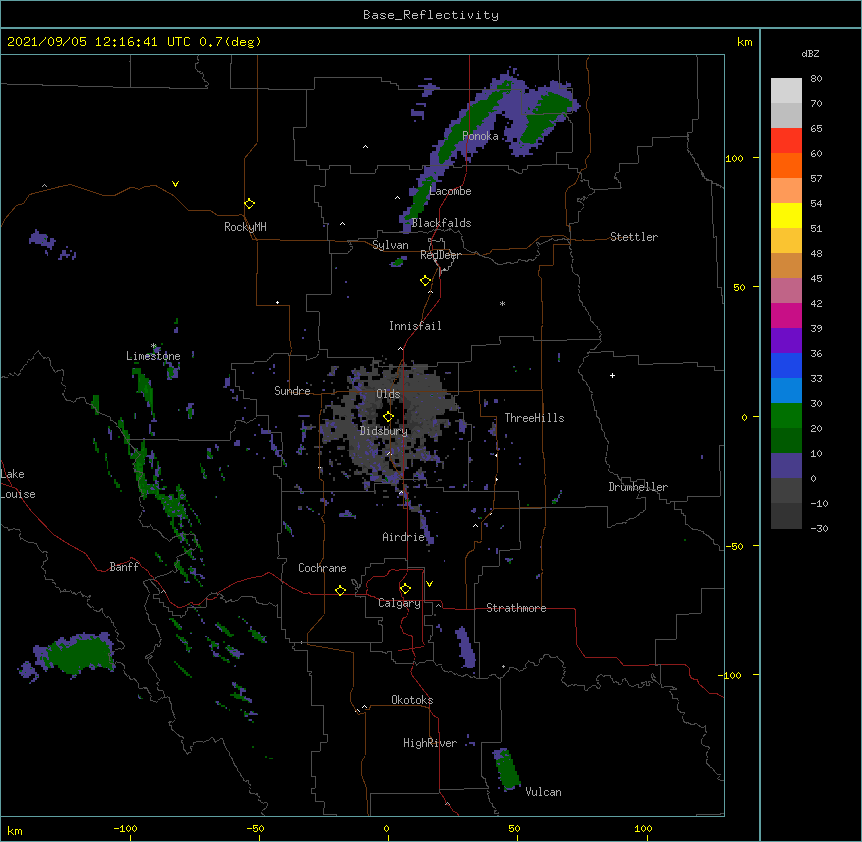Click the Blackfalds label
Screen dimensions: 862x842
click(441, 223)
